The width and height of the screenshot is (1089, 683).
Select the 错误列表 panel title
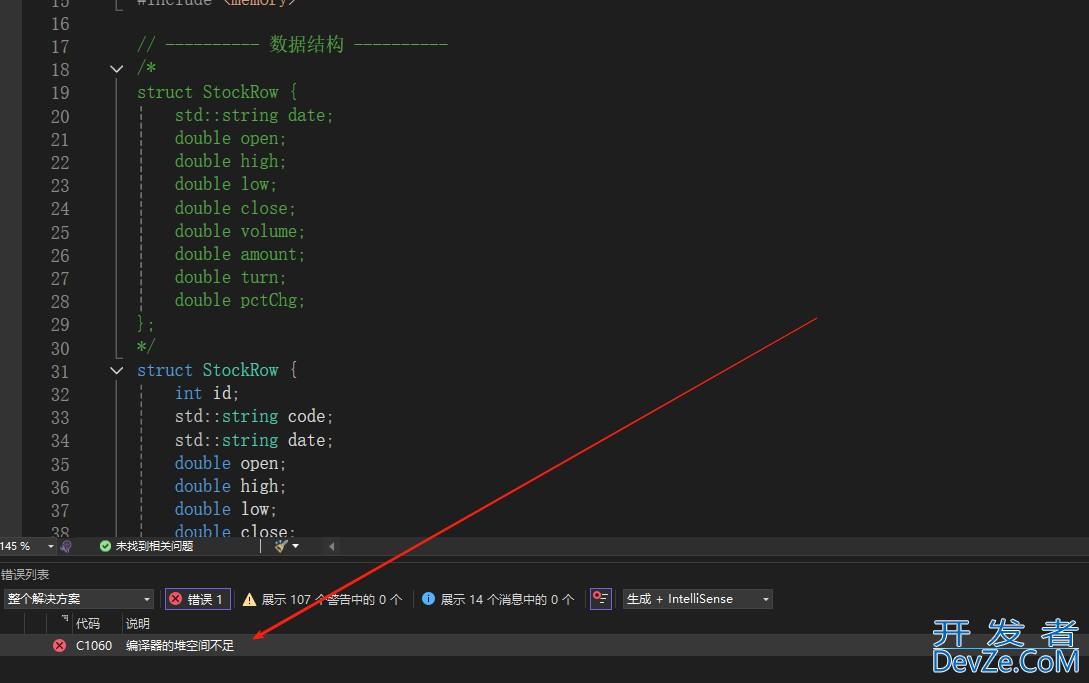[x=25, y=574]
